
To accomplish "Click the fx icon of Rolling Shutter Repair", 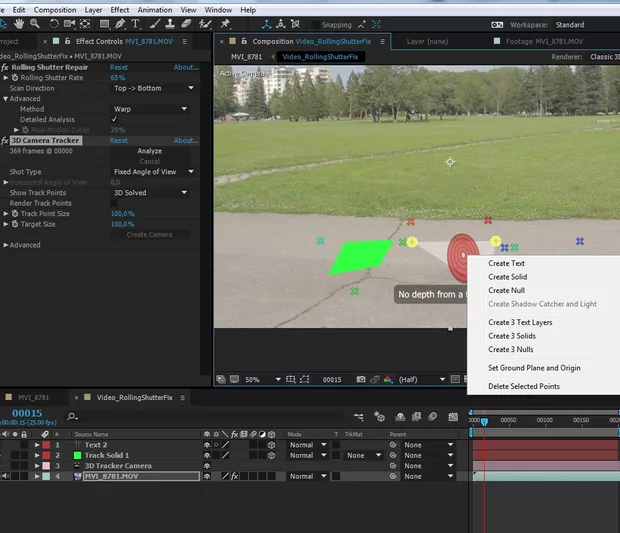I will (5, 67).
